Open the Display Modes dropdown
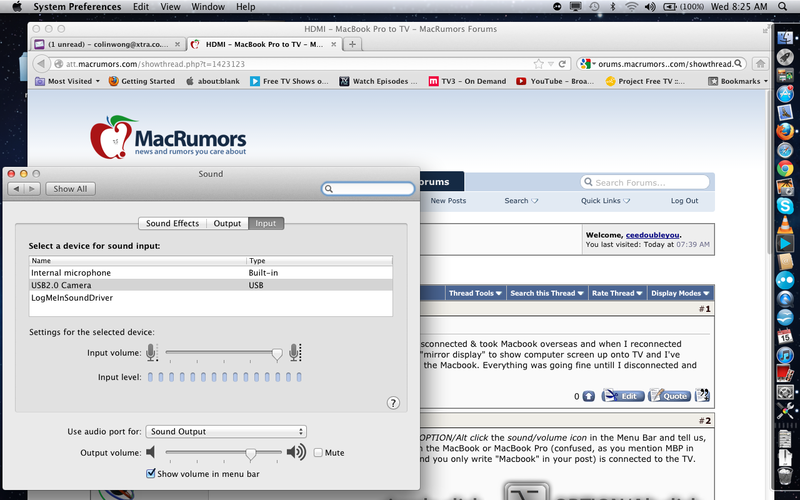Viewport: 800px width, 500px height. pos(680,293)
